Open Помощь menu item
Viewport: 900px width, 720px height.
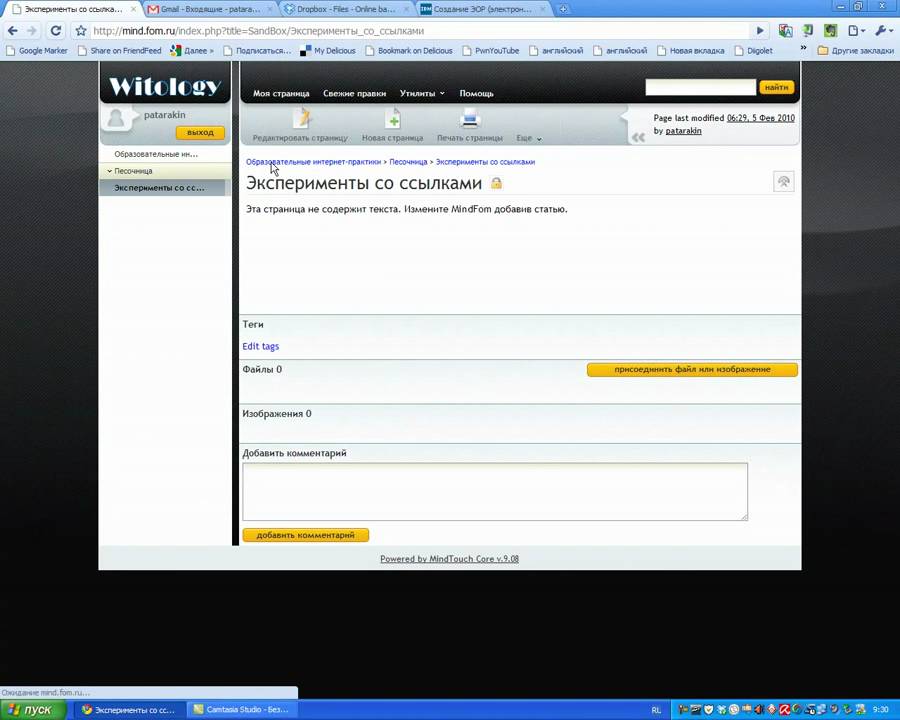(476, 93)
